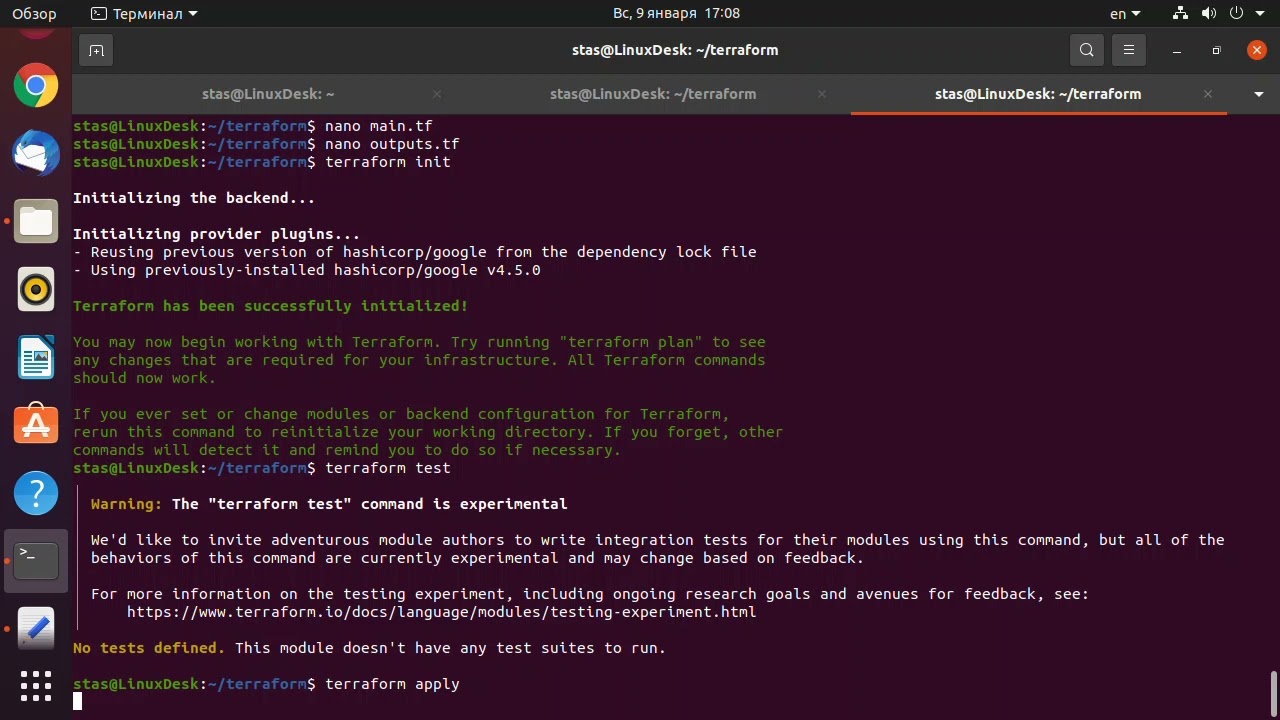Switch to the middle stas@LinuxDesk: ~/terraform tab

(x=653, y=94)
